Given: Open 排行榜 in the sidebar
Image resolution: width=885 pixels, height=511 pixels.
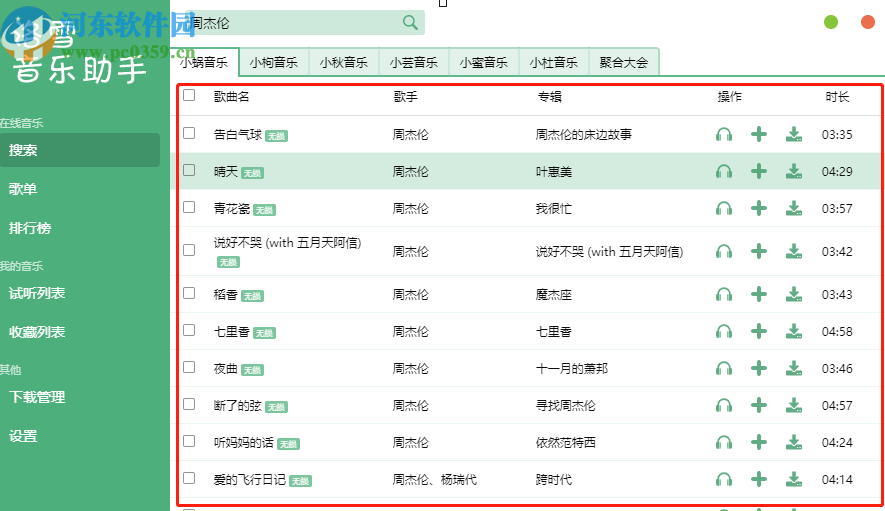Looking at the screenshot, I should (x=30, y=227).
